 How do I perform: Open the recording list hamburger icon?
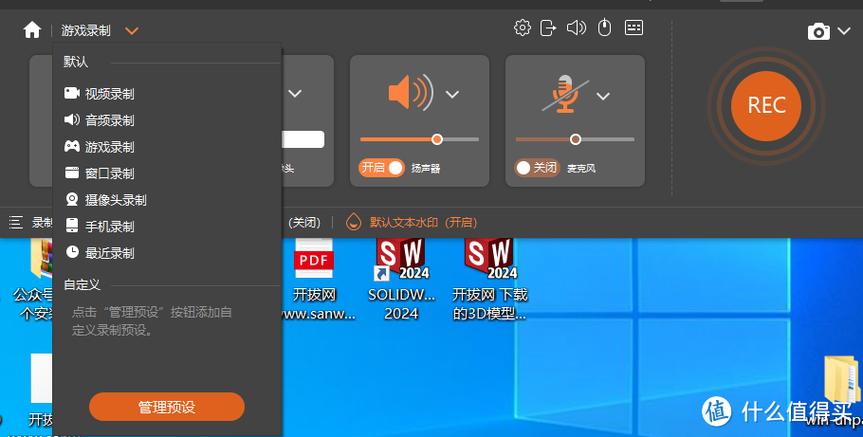coord(15,222)
